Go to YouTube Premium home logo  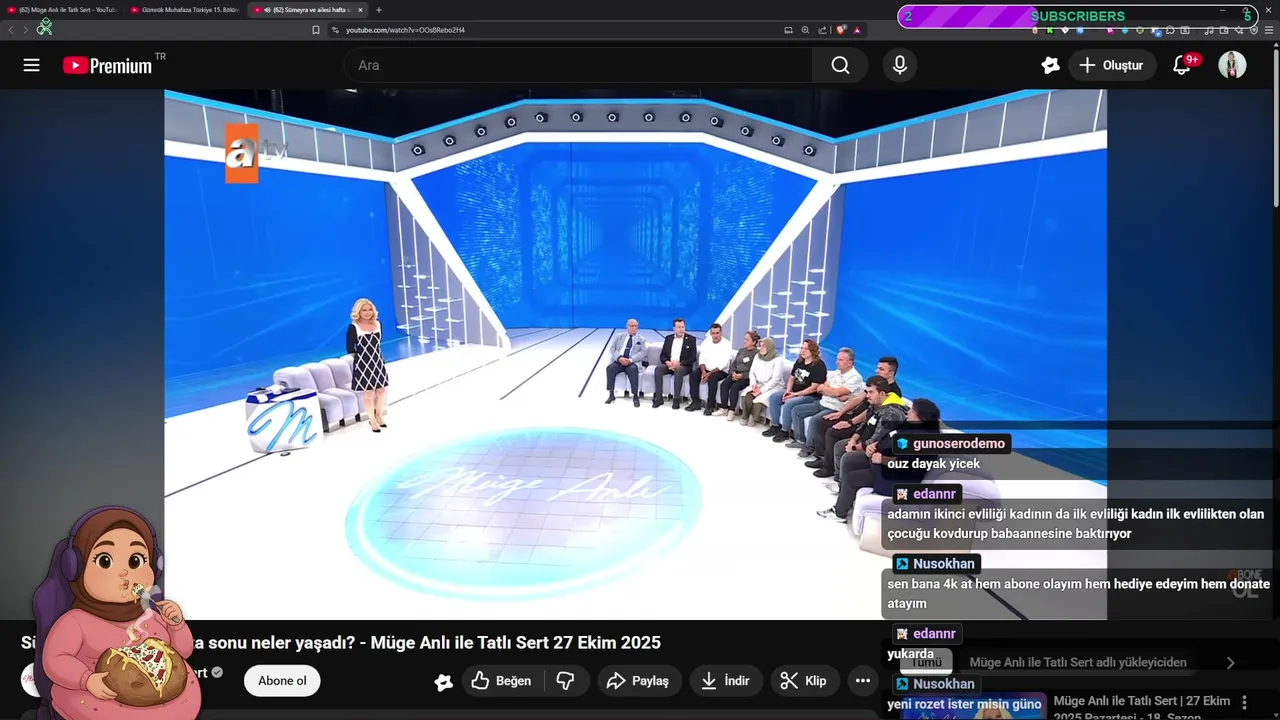click(107, 65)
